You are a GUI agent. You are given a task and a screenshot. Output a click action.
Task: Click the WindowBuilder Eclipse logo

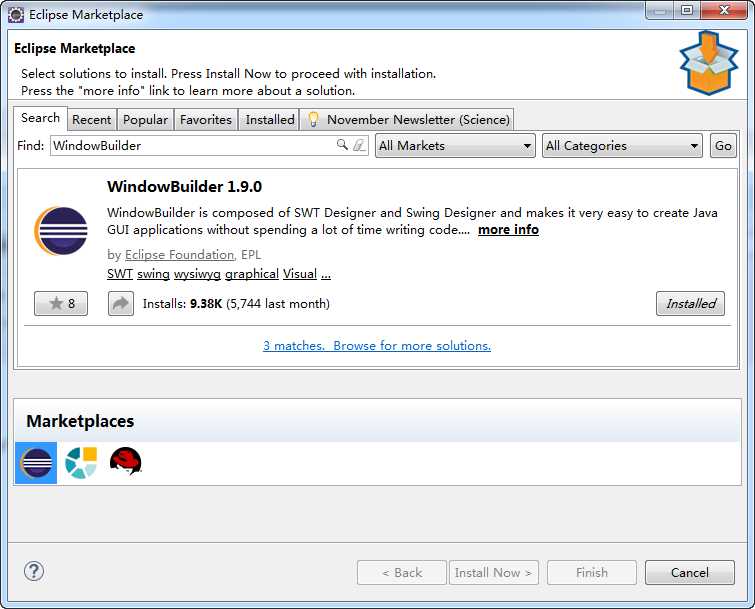61,231
